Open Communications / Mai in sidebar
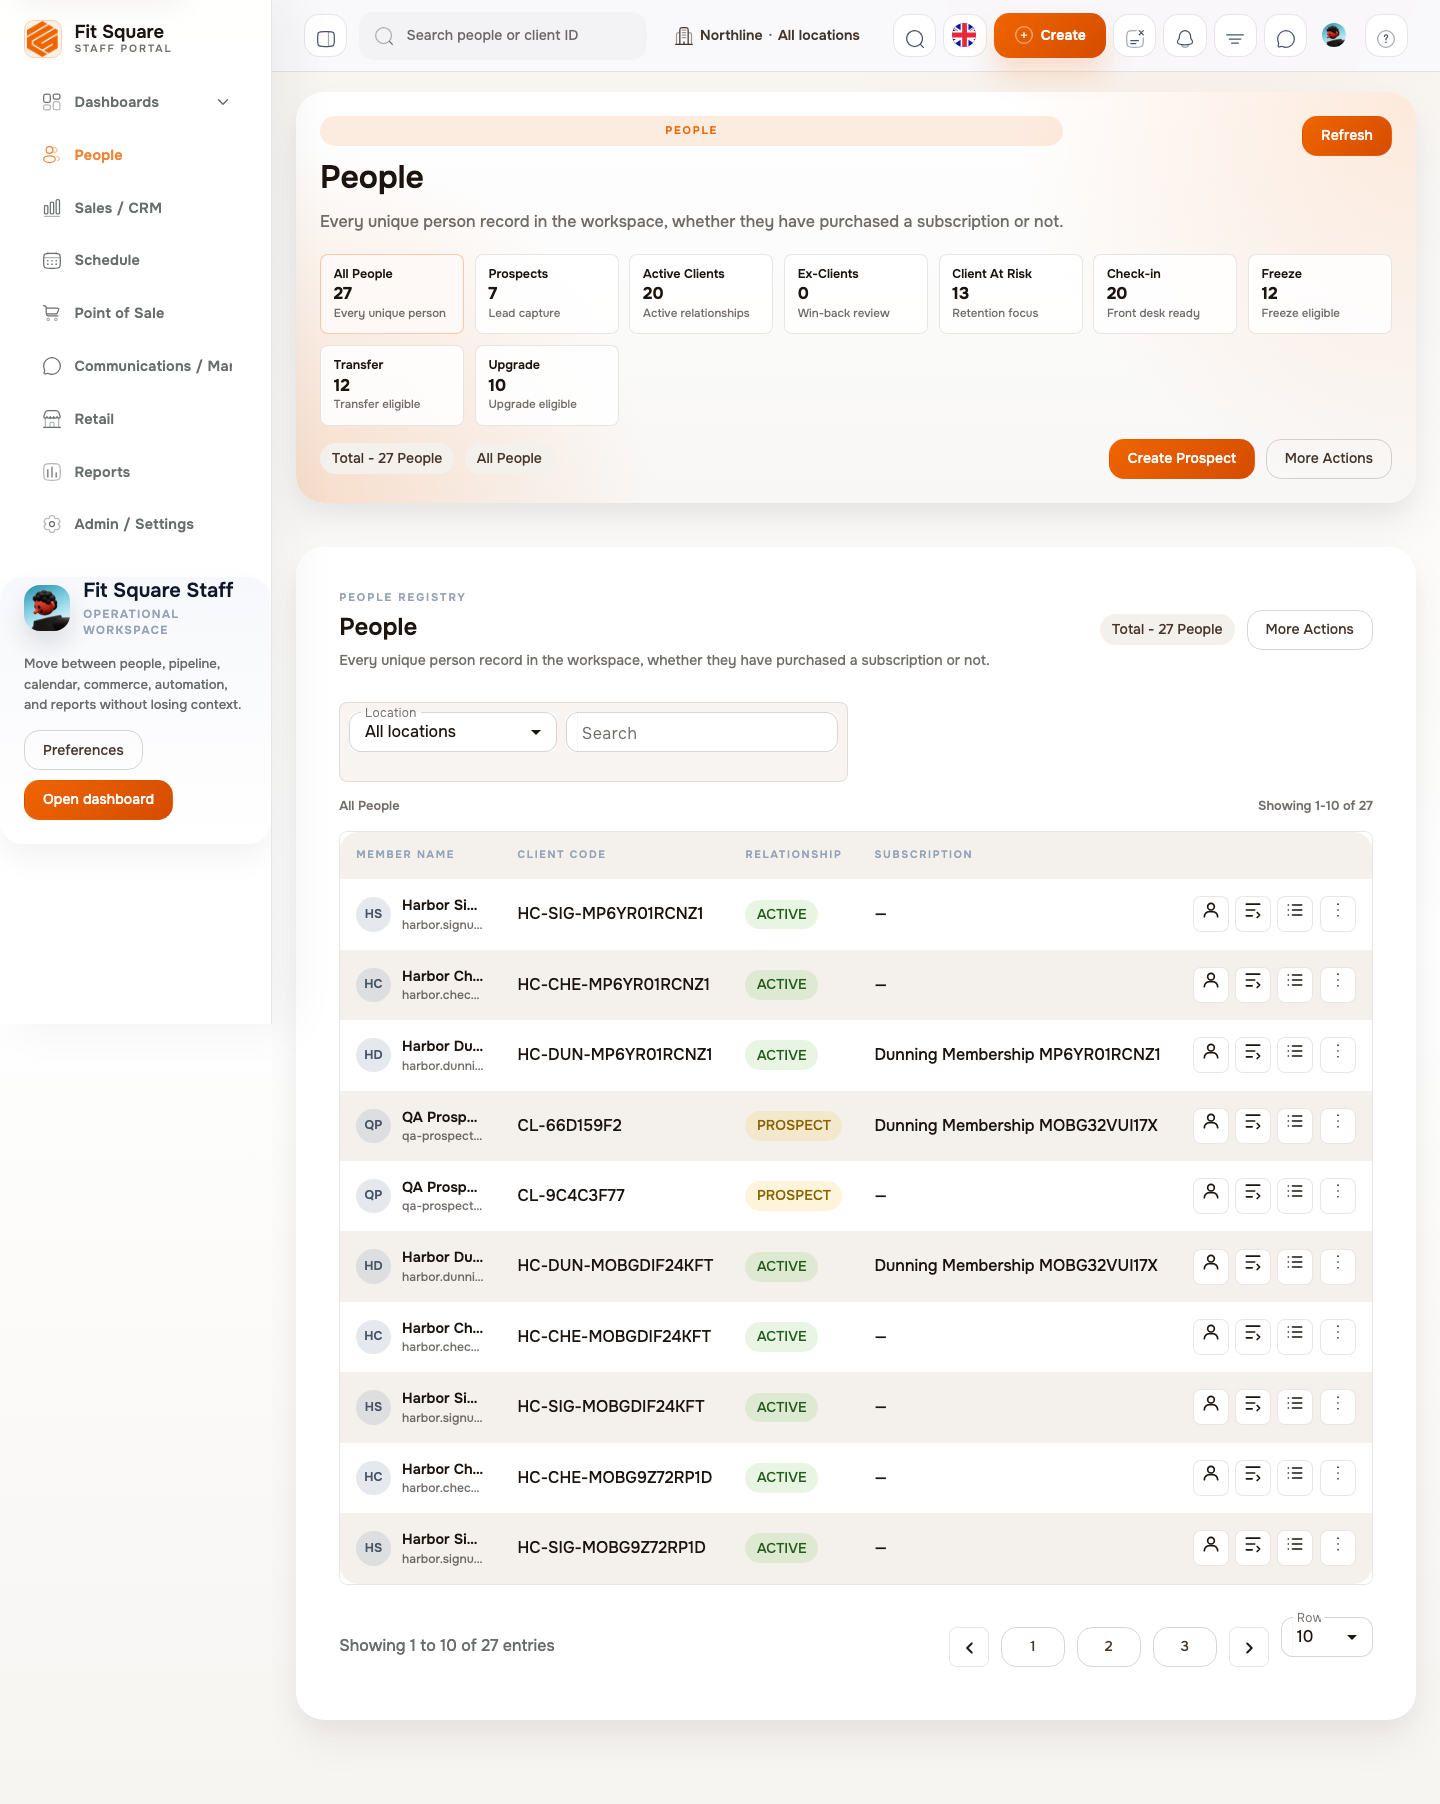 click(136, 366)
